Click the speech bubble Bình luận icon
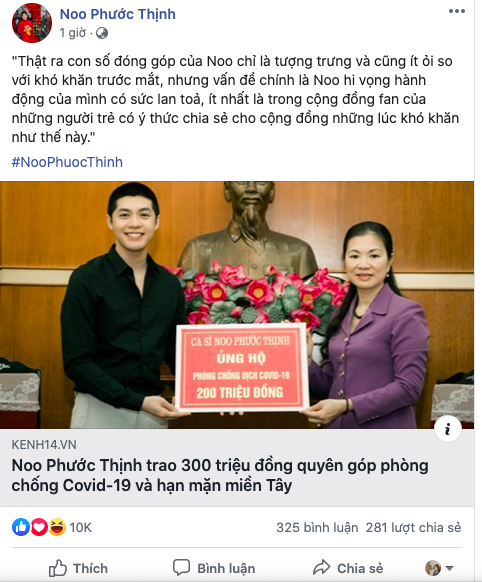Image resolution: width=482 pixels, height=582 pixels. tap(181, 567)
